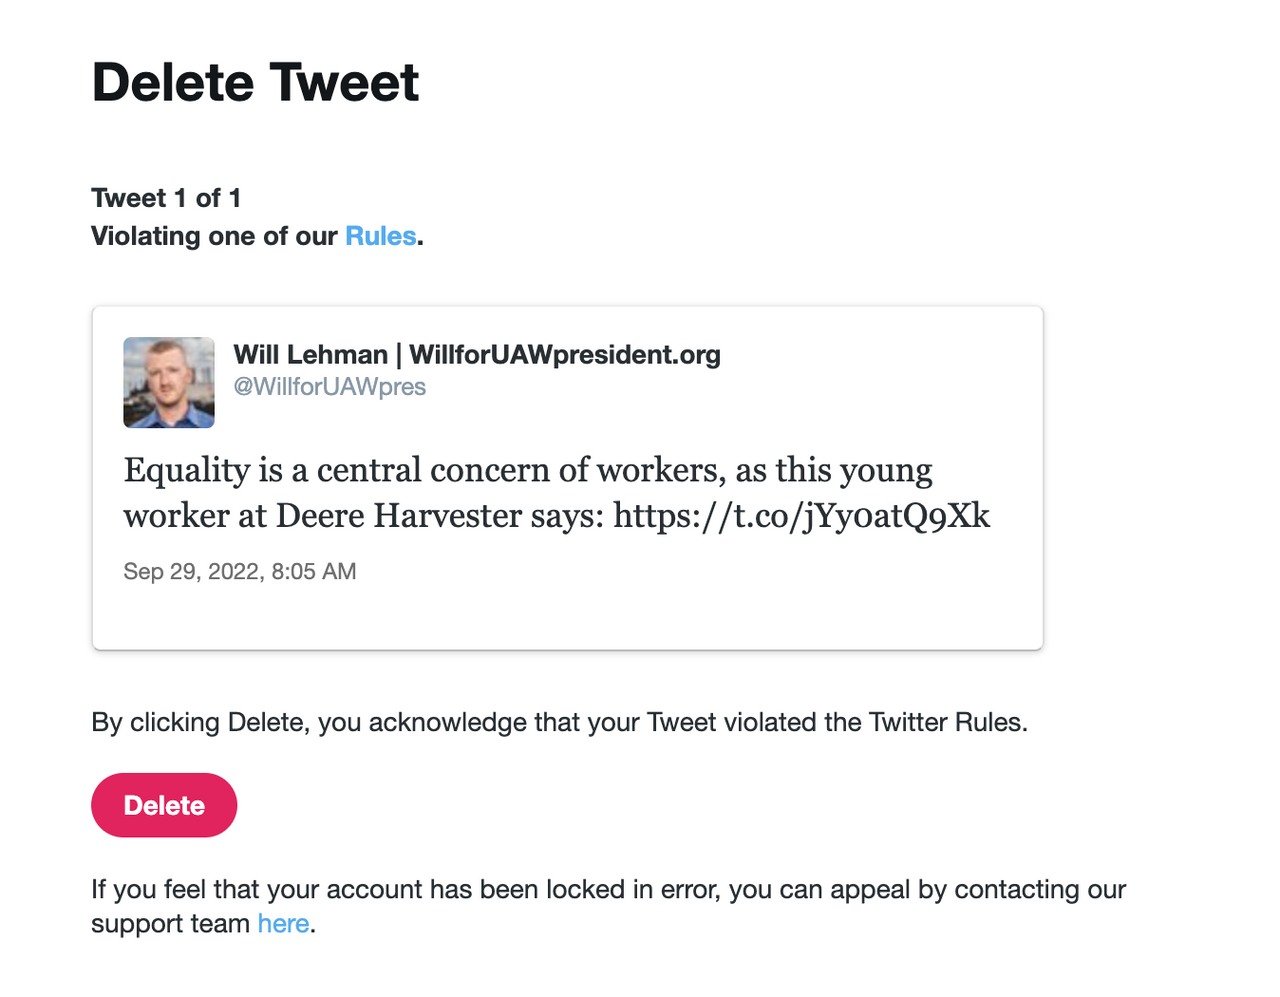Click the Sep 29, 2022 timestamp
This screenshot has width=1280, height=997.
(x=240, y=572)
